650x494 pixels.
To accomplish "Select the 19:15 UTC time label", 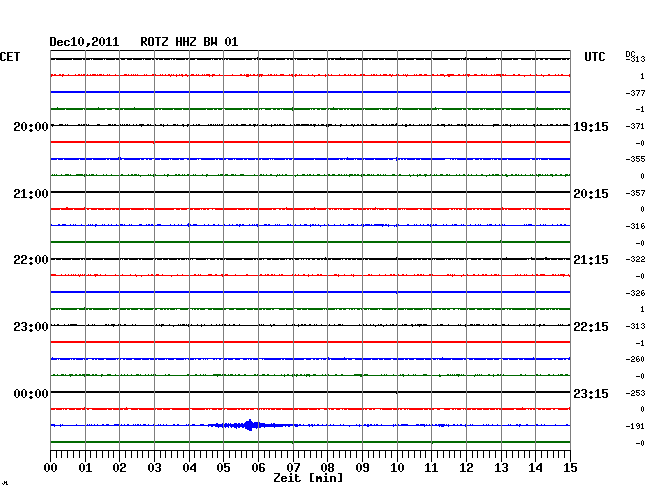I will point(591,126).
